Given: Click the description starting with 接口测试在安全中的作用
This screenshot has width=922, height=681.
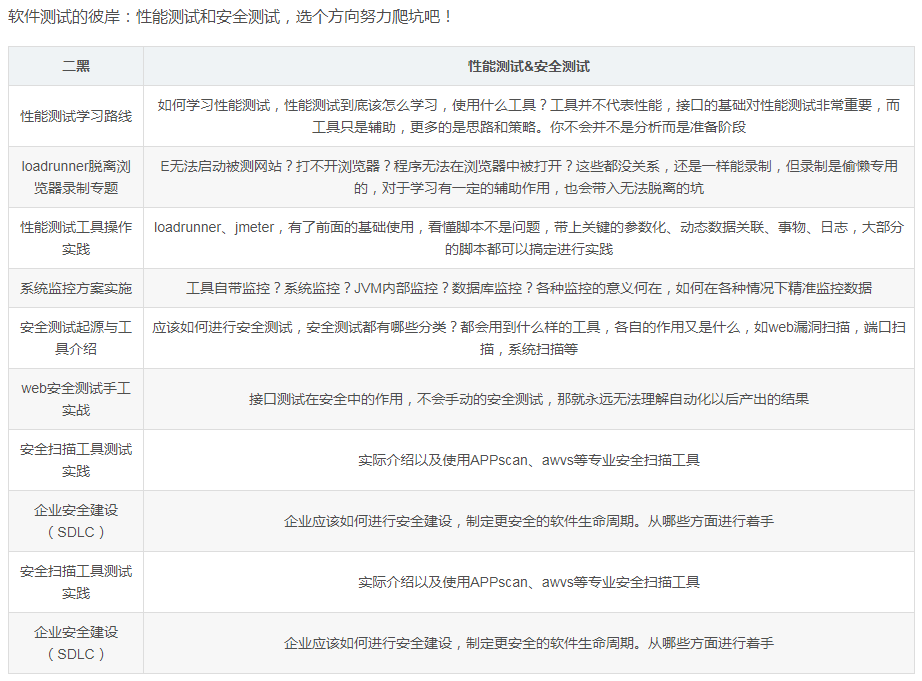Looking at the screenshot, I should (x=529, y=399).
